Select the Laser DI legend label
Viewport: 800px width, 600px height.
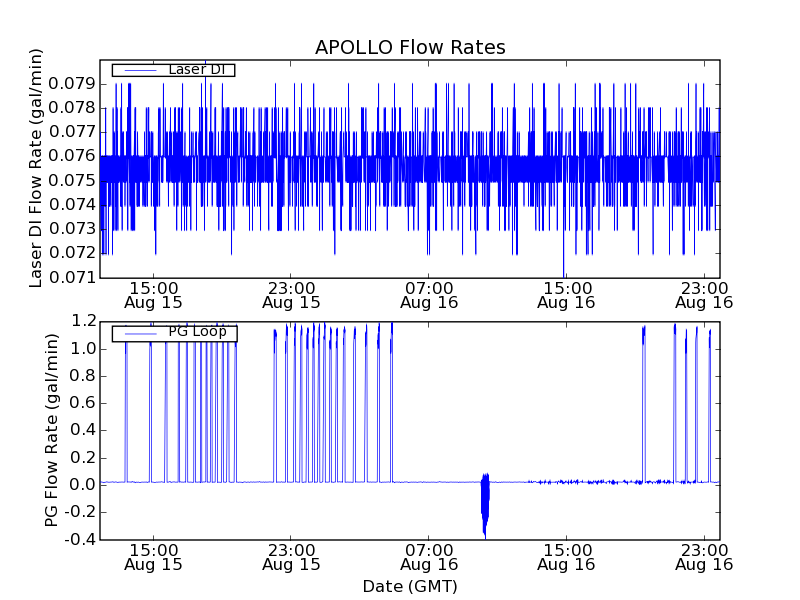[x=197, y=69]
